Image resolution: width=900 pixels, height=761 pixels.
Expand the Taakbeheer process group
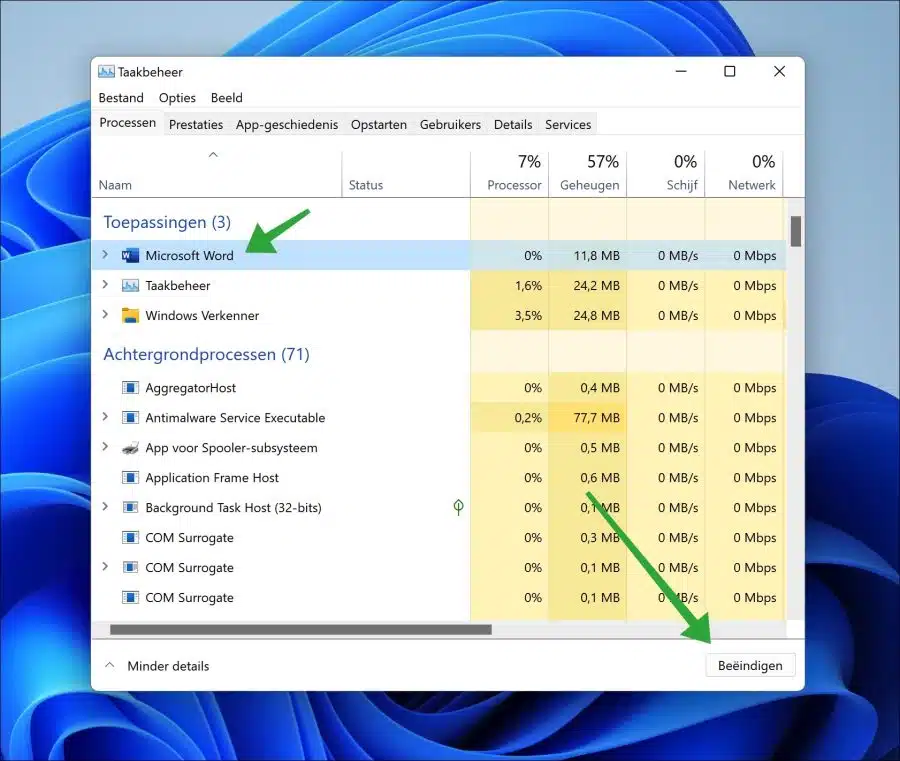coord(105,284)
